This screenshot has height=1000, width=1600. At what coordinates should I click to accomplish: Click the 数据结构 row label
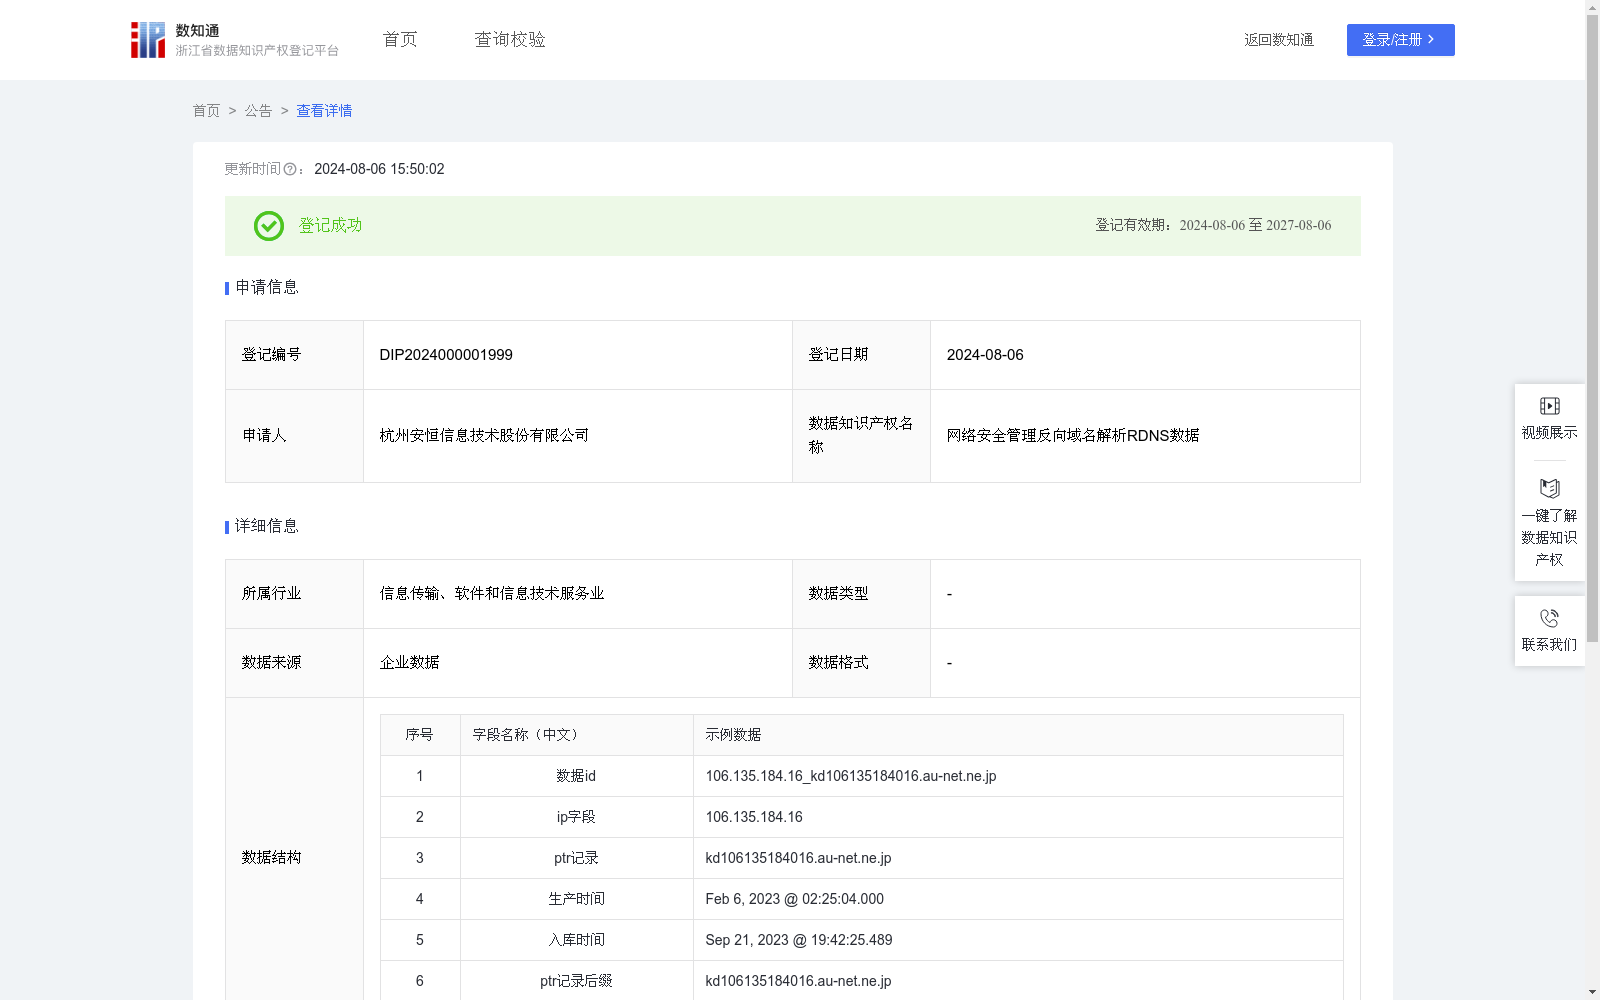(x=271, y=858)
